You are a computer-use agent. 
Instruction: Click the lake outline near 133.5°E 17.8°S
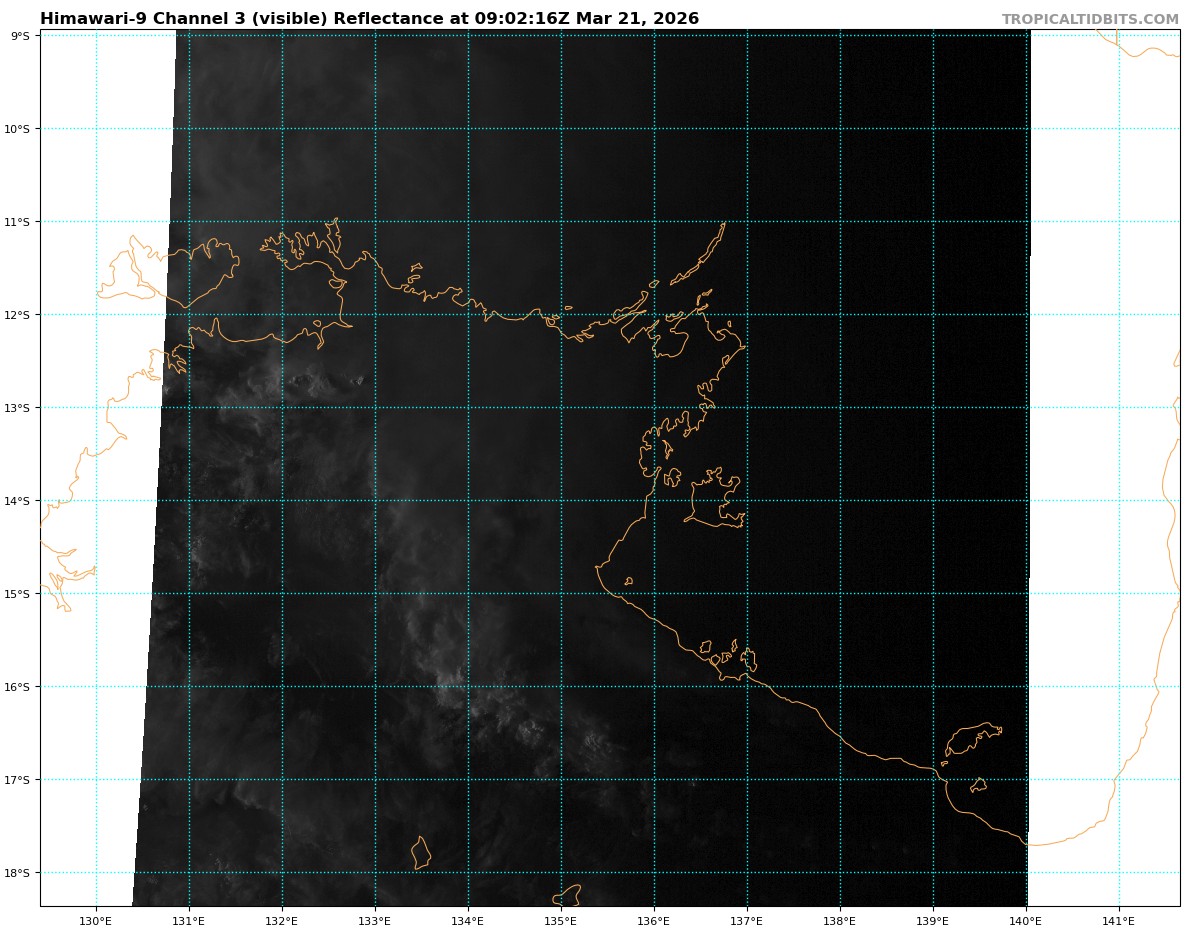[x=421, y=853]
